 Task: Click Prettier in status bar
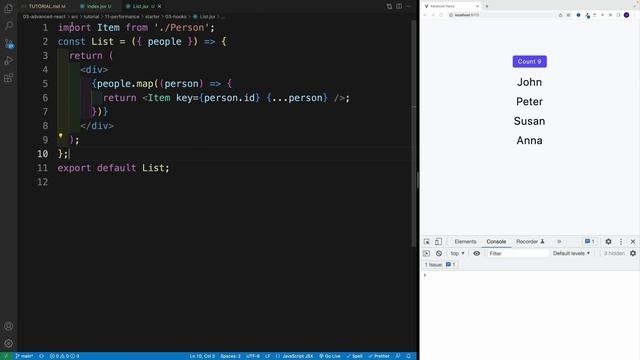click(x=379, y=356)
